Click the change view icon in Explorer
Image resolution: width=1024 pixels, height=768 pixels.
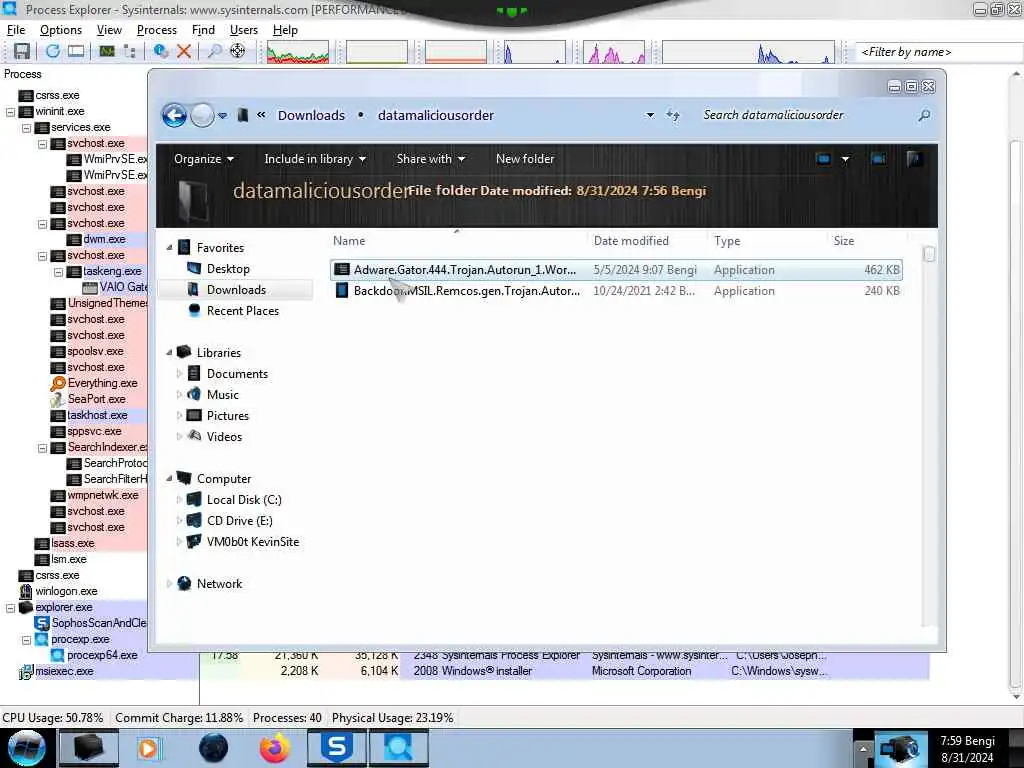pos(824,159)
